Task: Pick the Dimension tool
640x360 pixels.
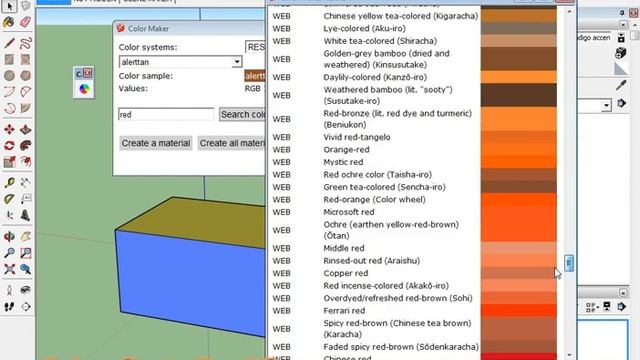Action: [x=25, y=182]
